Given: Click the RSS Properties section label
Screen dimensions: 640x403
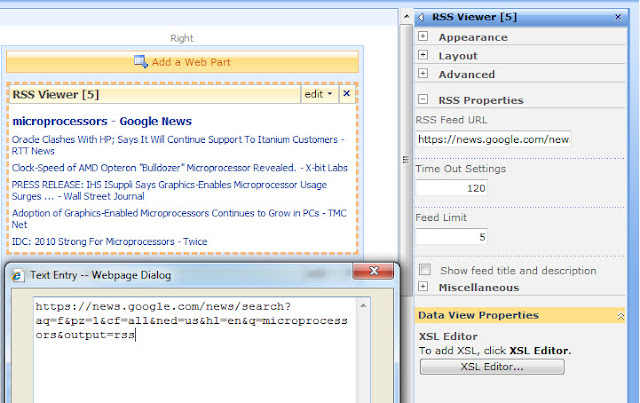Looking at the screenshot, I should [x=481, y=100].
